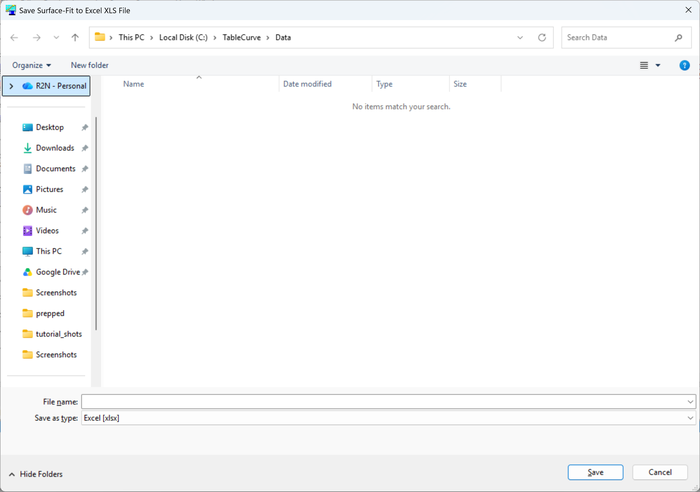Open the prepped folder
Image resolution: width=700 pixels, height=492 pixels.
pos(50,313)
